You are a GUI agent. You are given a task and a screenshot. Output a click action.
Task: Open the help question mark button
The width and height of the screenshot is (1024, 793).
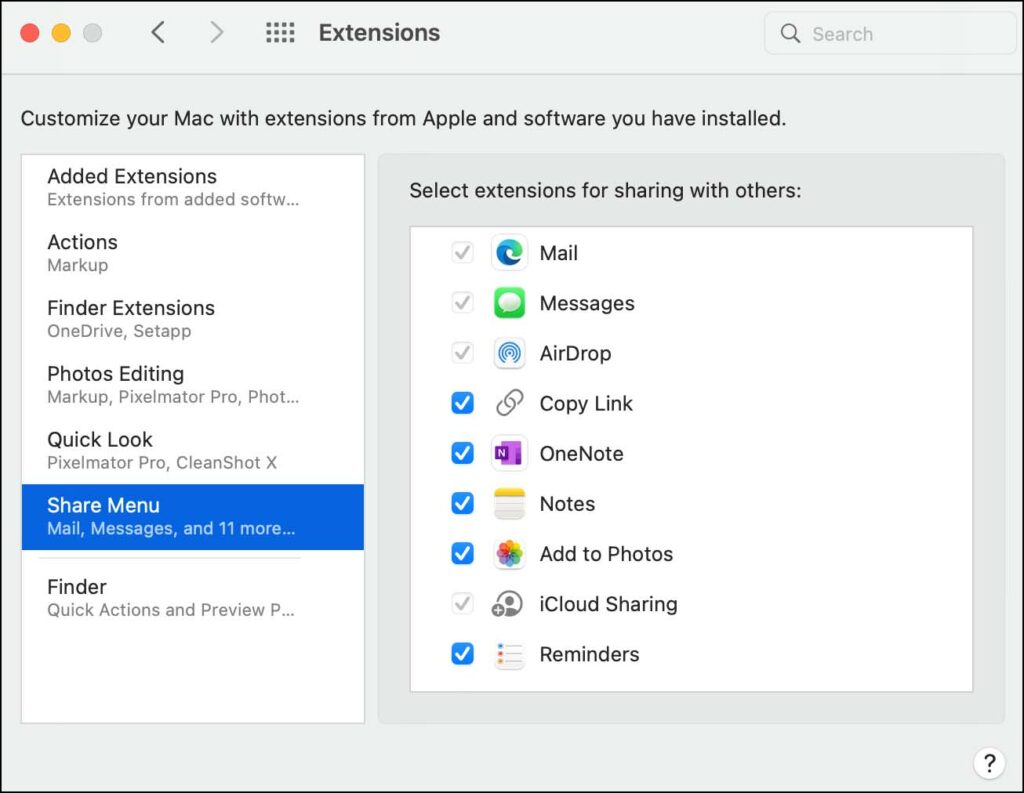click(x=988, y=763)
